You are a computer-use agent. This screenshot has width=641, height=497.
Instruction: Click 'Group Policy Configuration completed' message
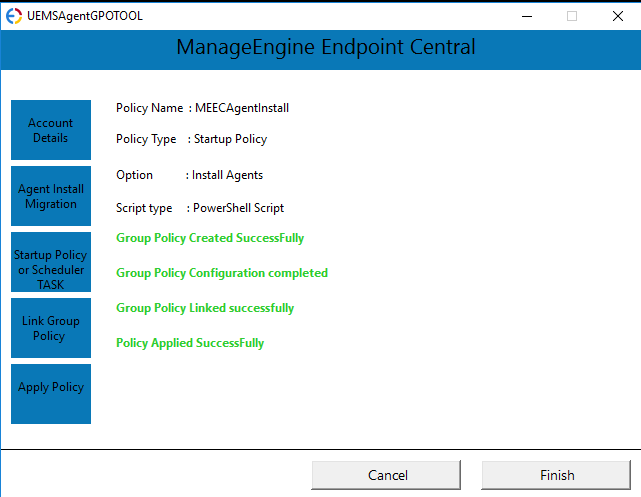[222, 273]
